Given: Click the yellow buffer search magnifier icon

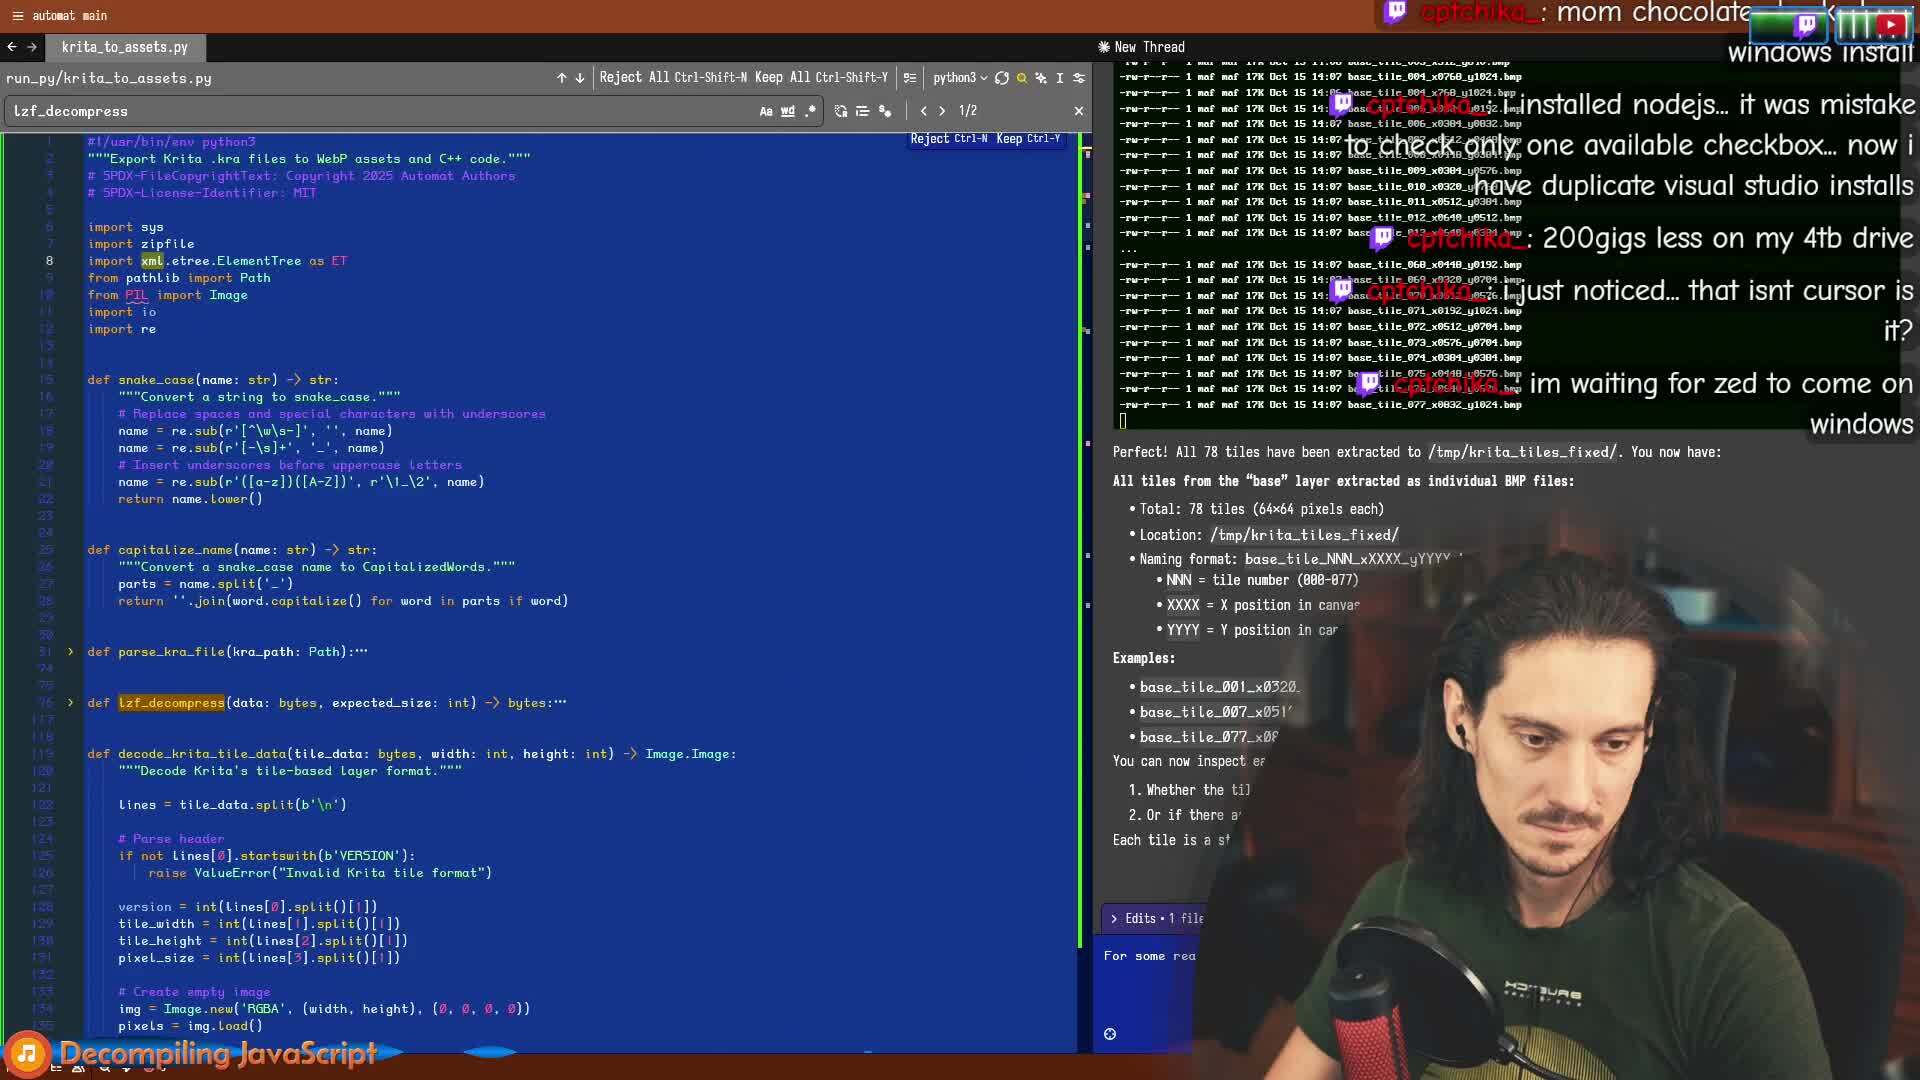Looking at the screenshot, I should pyautogui.click(x=1021, y=78).
